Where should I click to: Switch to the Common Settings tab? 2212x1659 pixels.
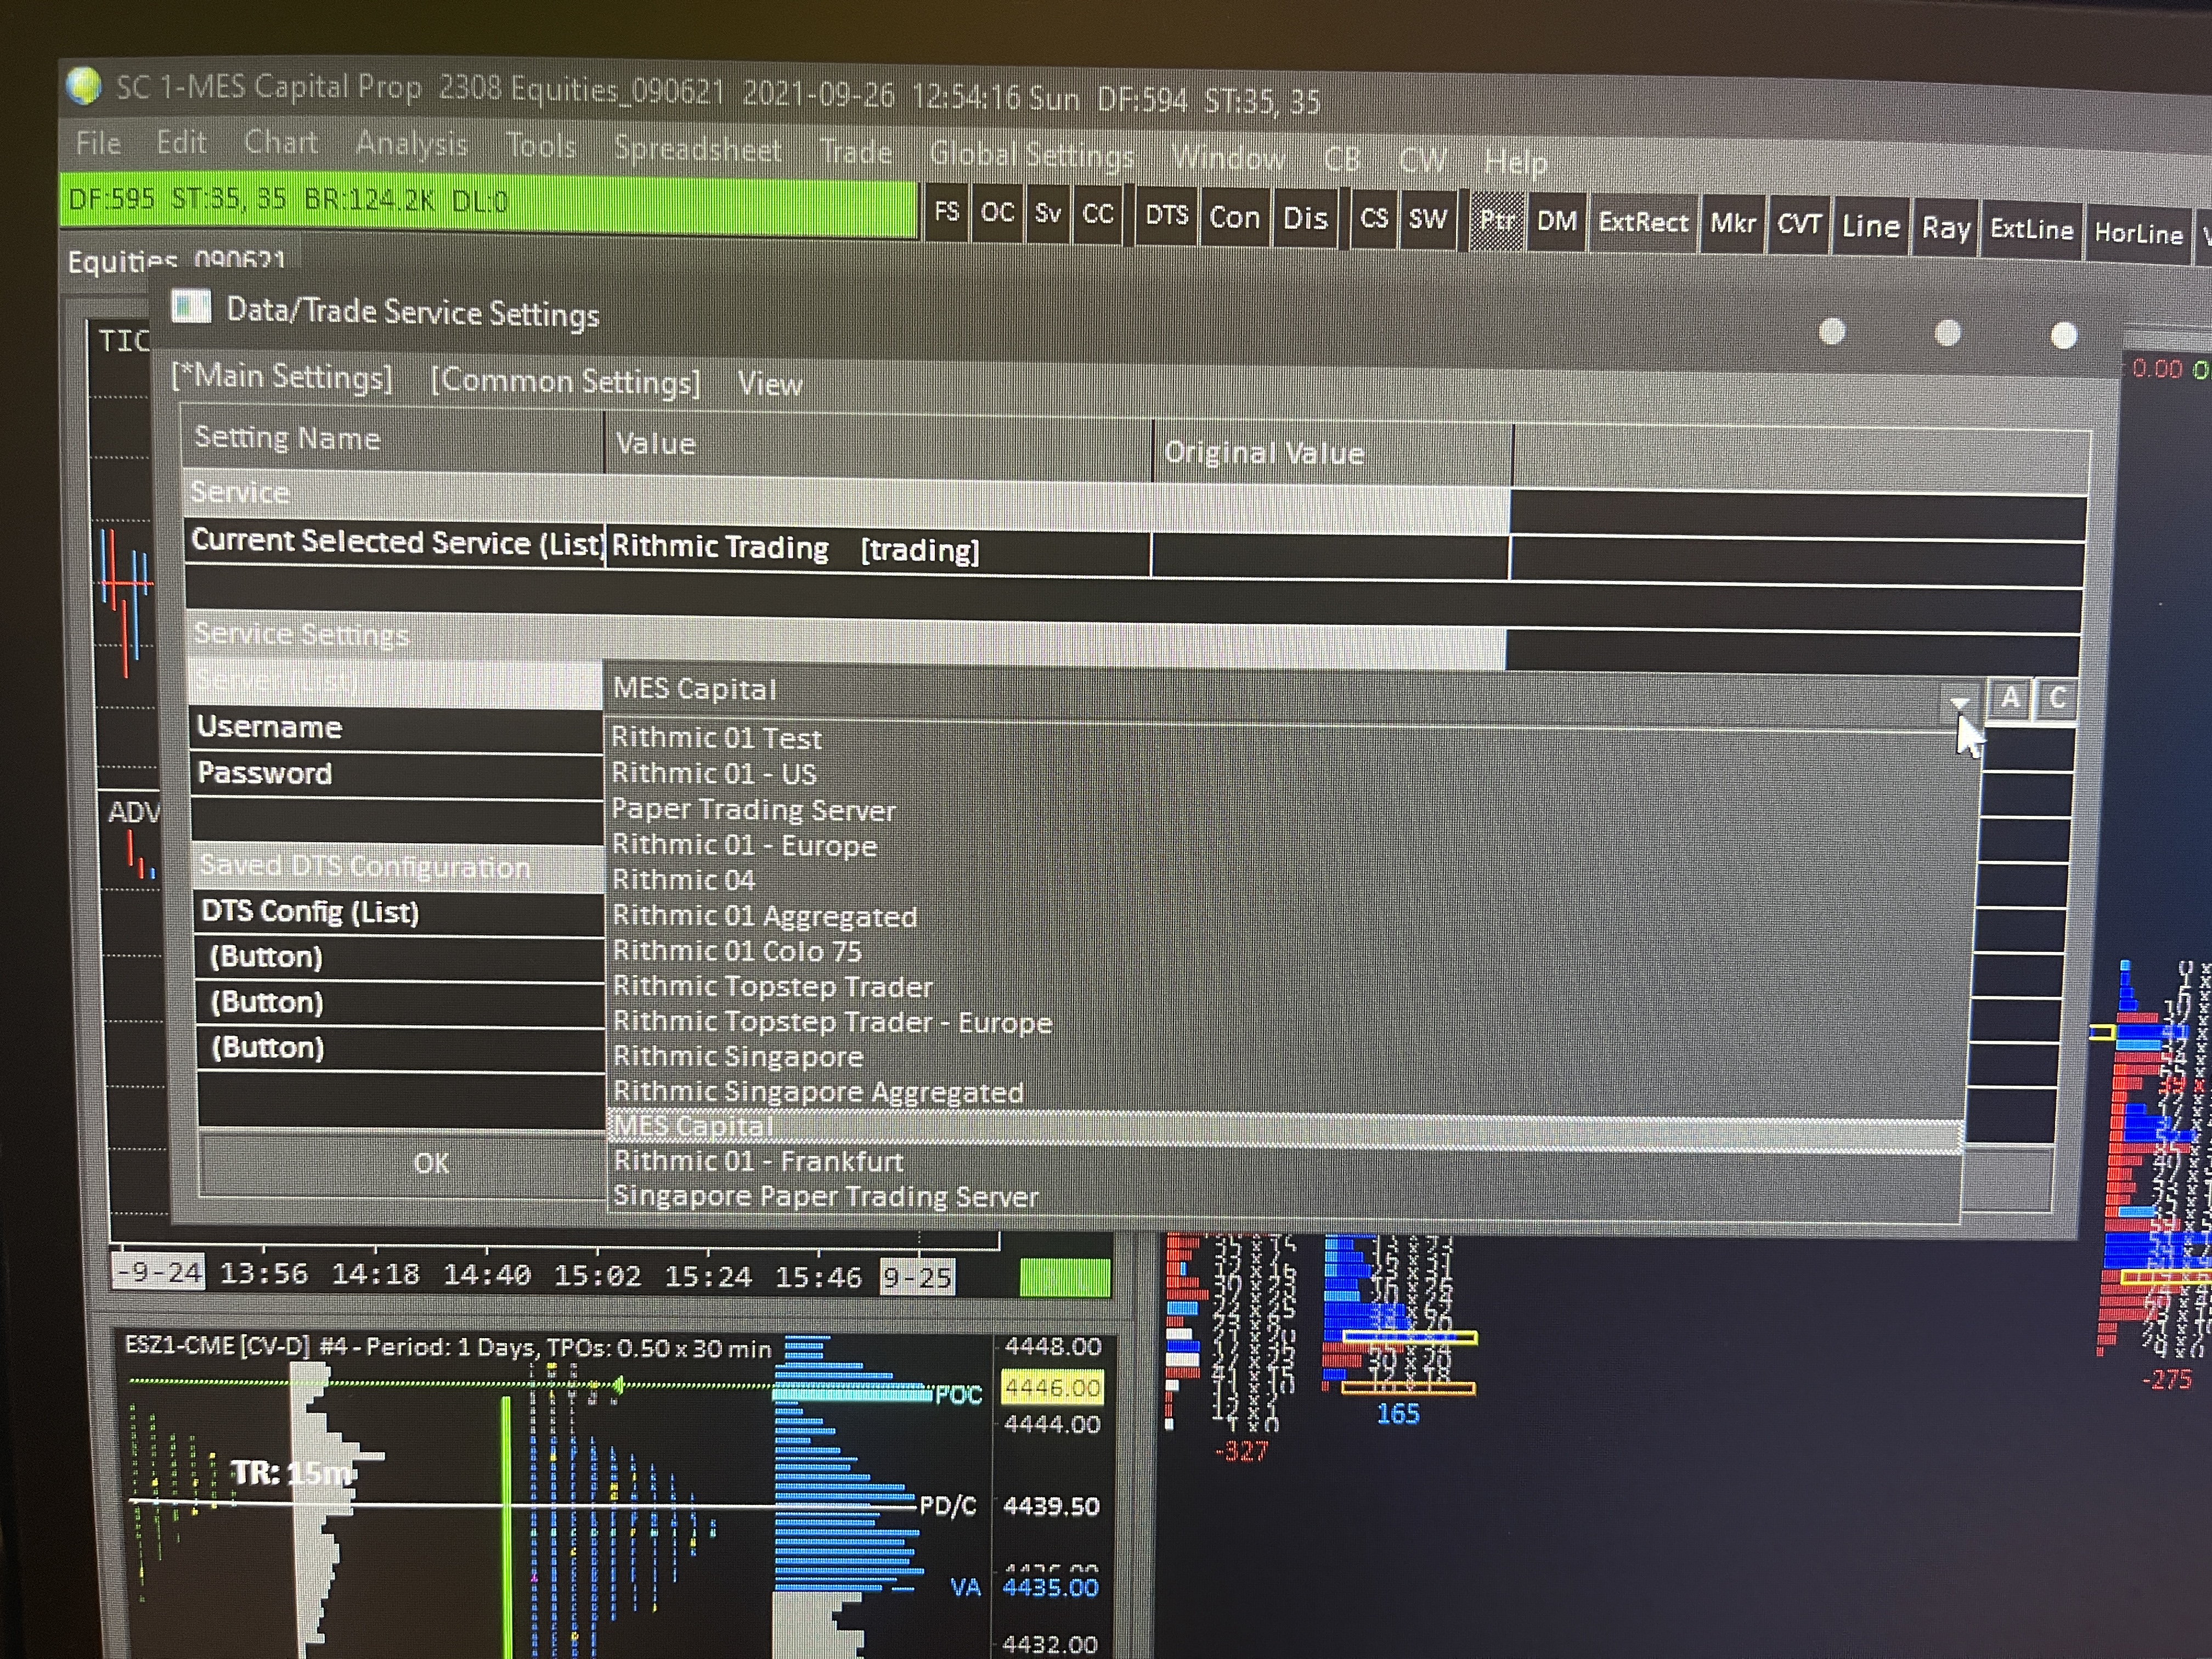click(566, 382)
